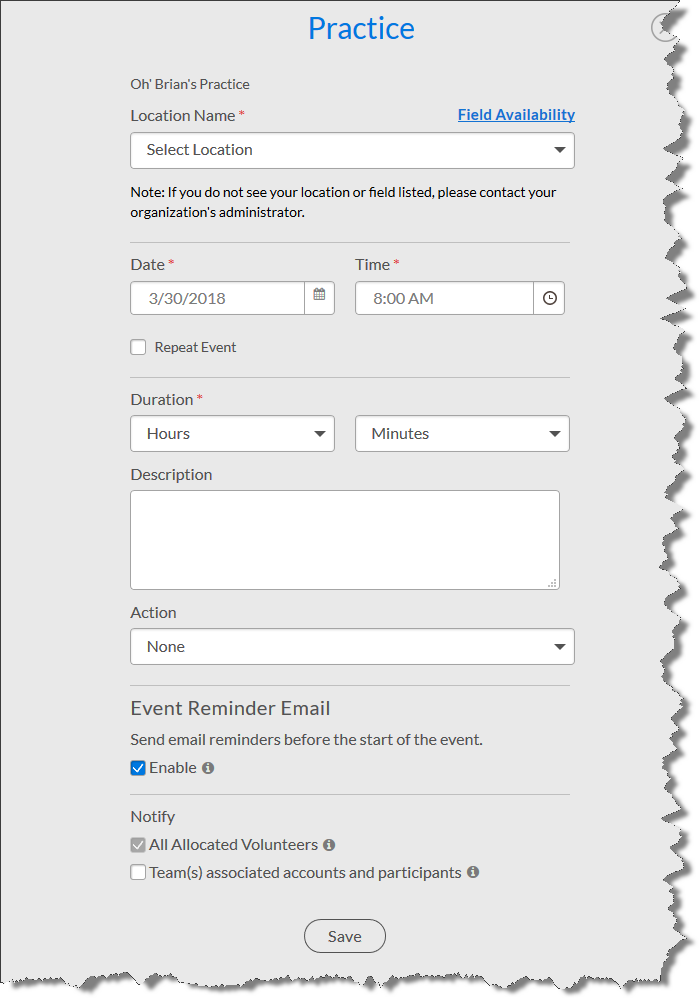Open the calendar date picker icon
The image size is (699, 998).
pos(319,298)
